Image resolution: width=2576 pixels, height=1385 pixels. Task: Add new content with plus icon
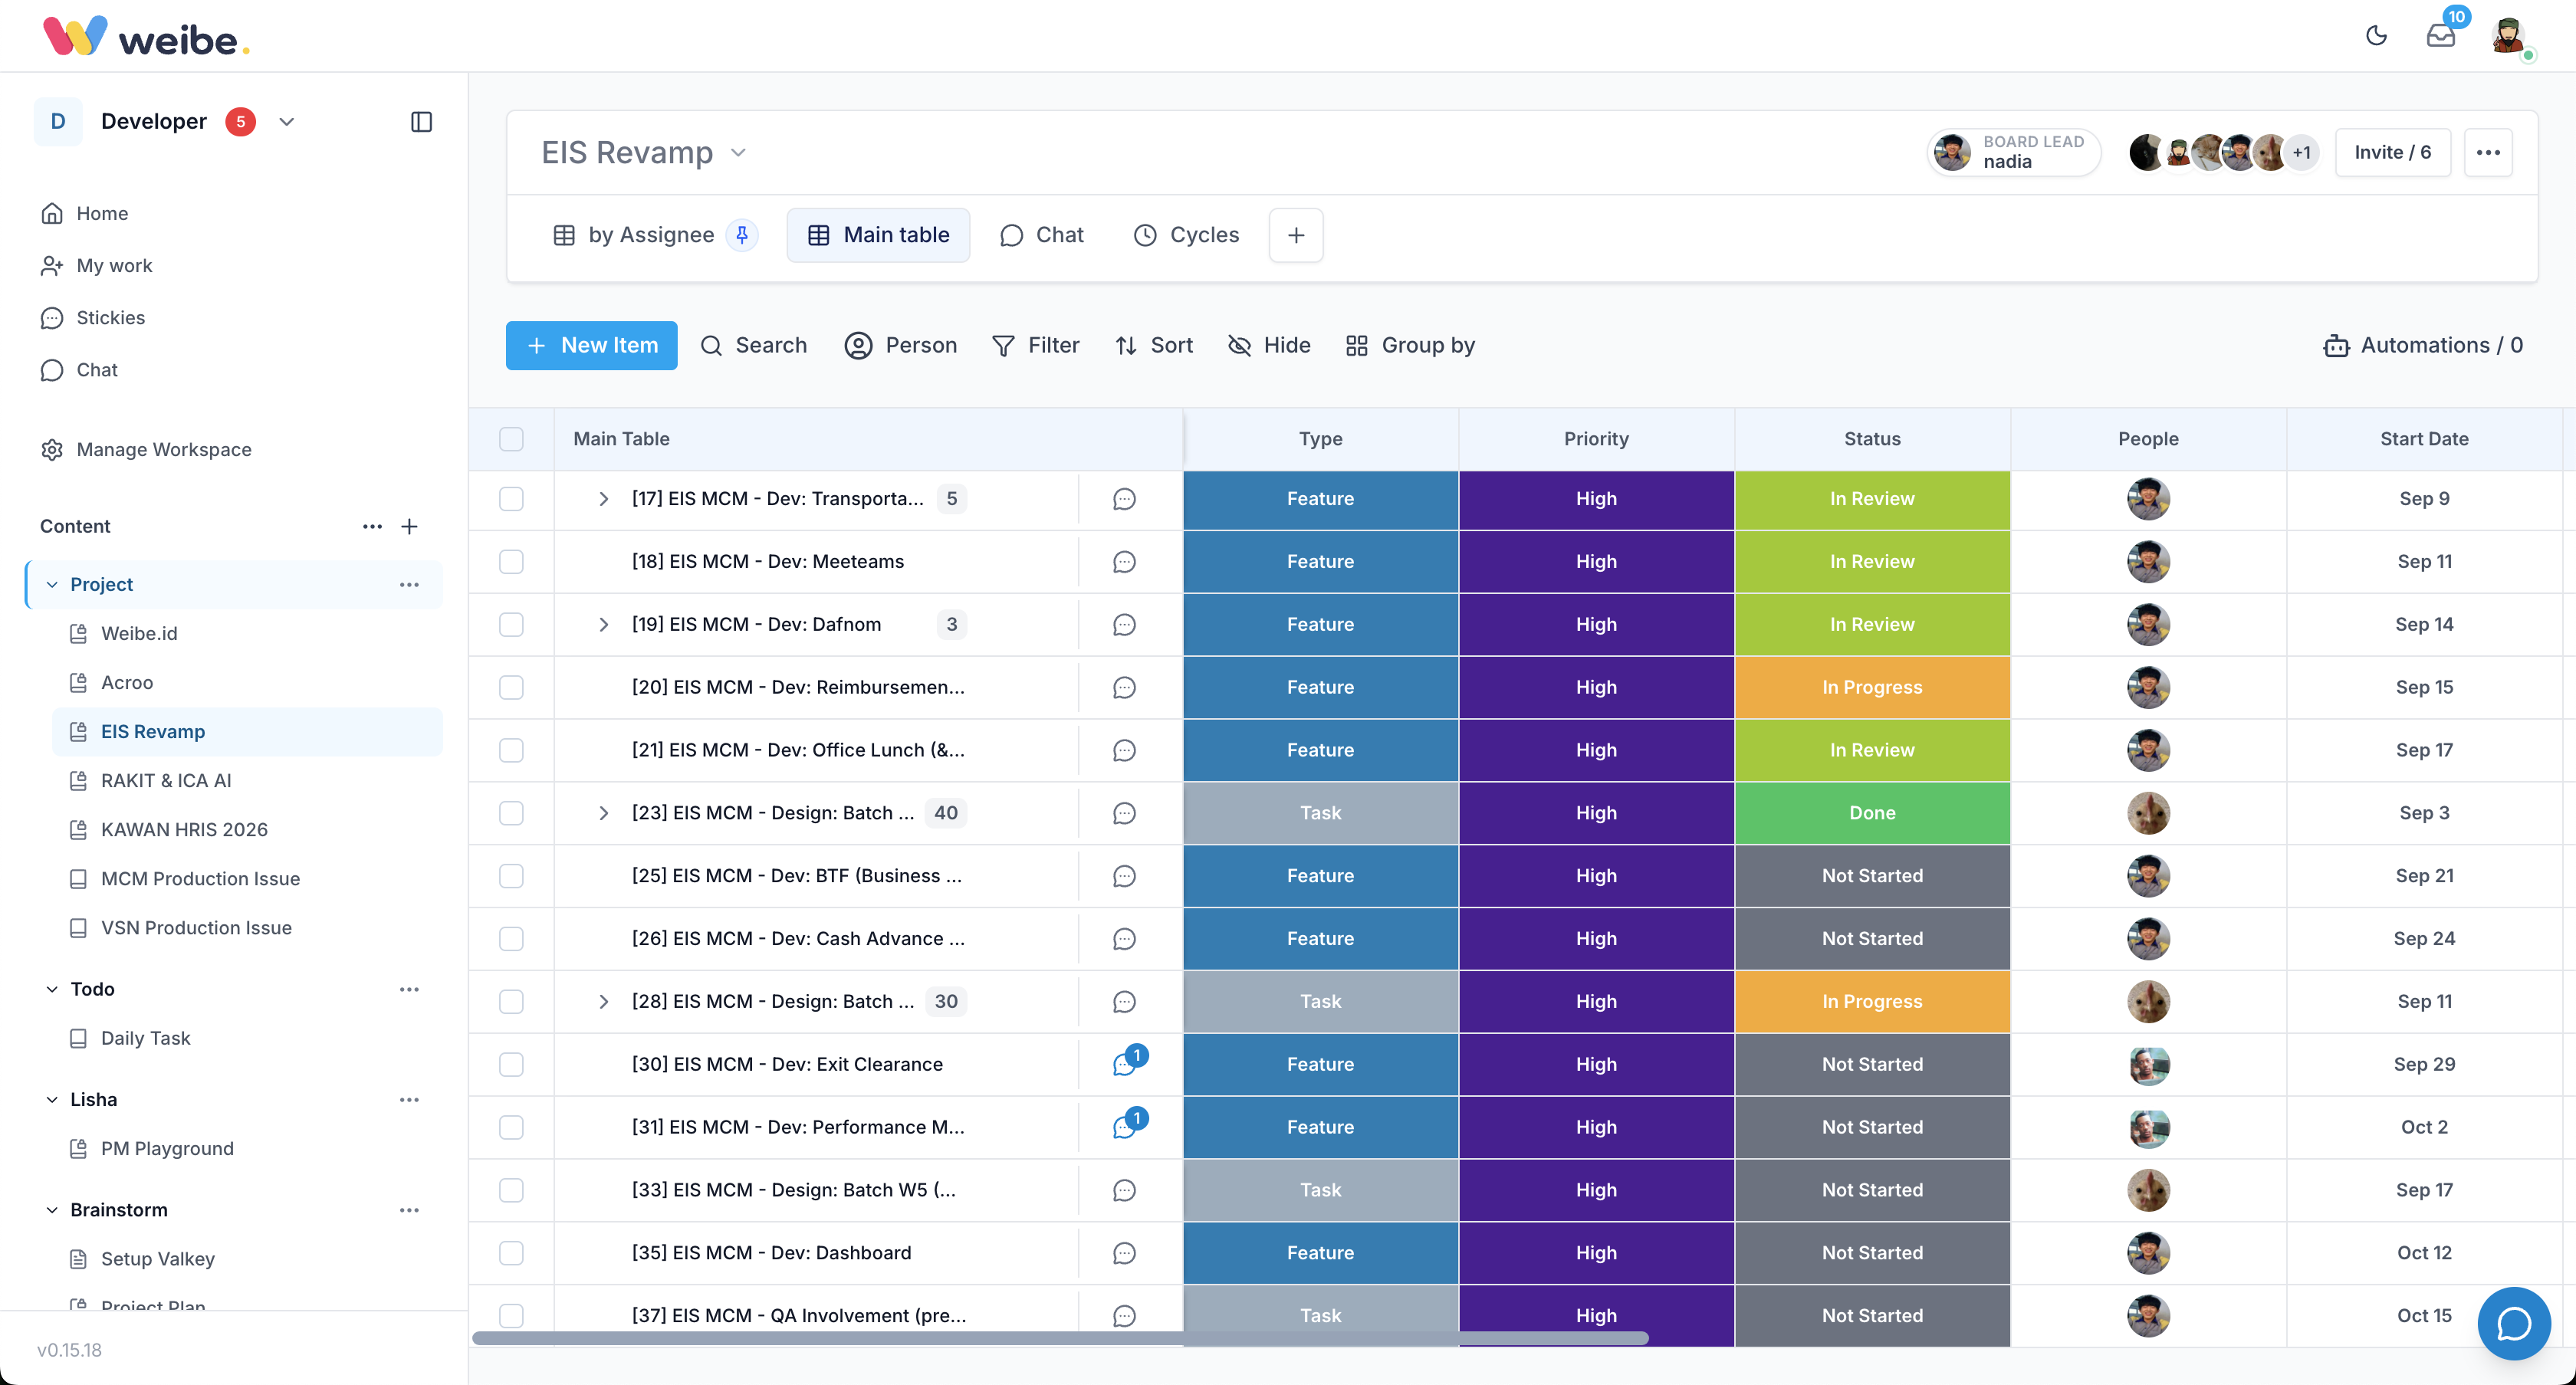409,526
